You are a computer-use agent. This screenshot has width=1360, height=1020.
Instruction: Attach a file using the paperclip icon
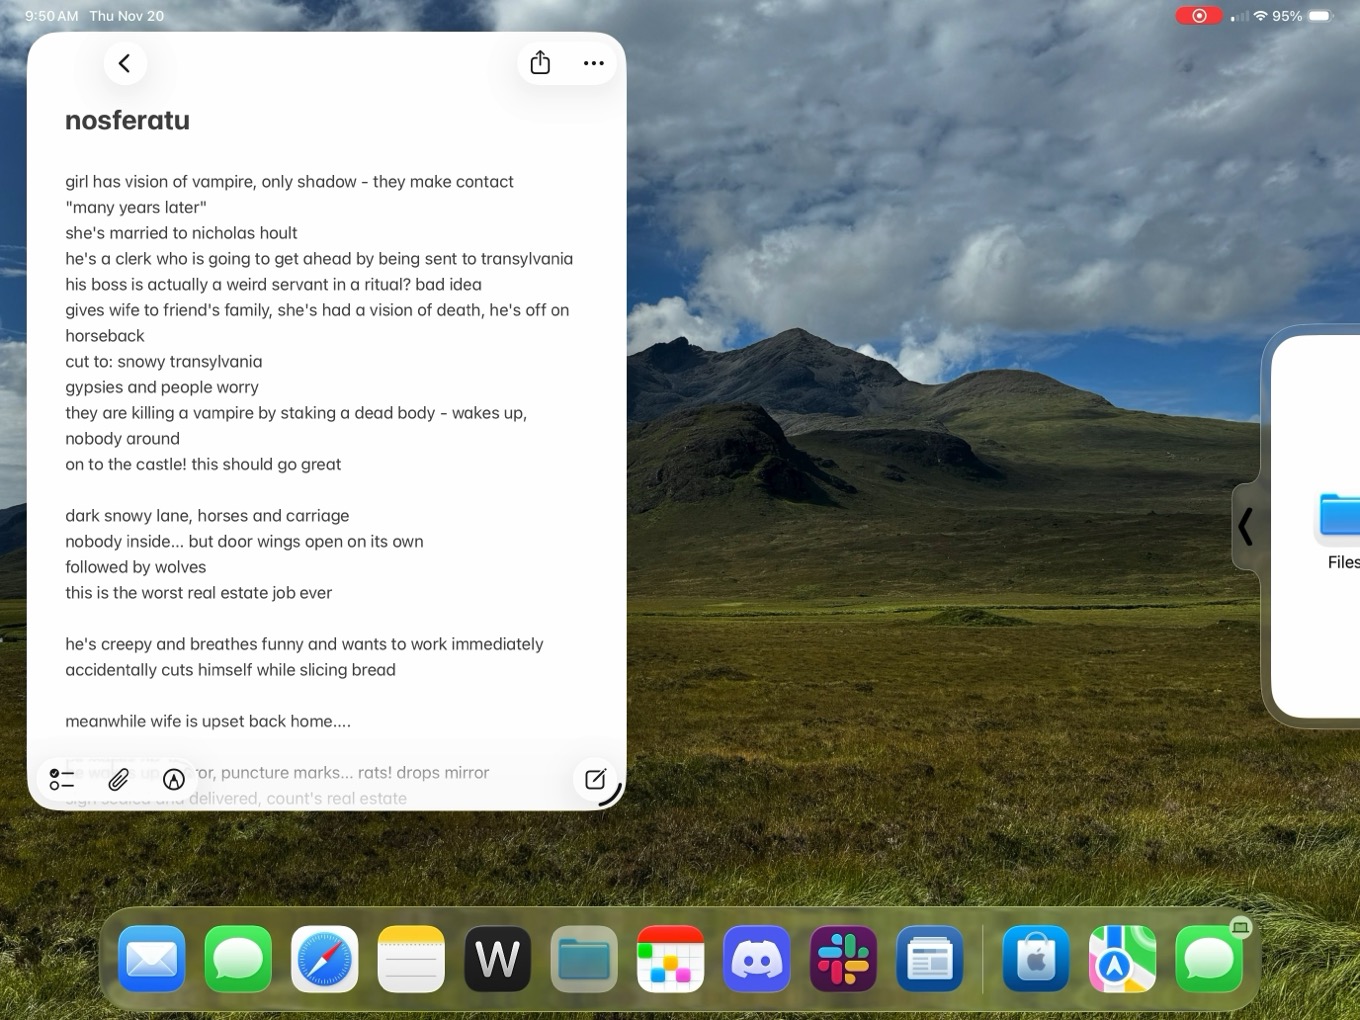(118, 780)
